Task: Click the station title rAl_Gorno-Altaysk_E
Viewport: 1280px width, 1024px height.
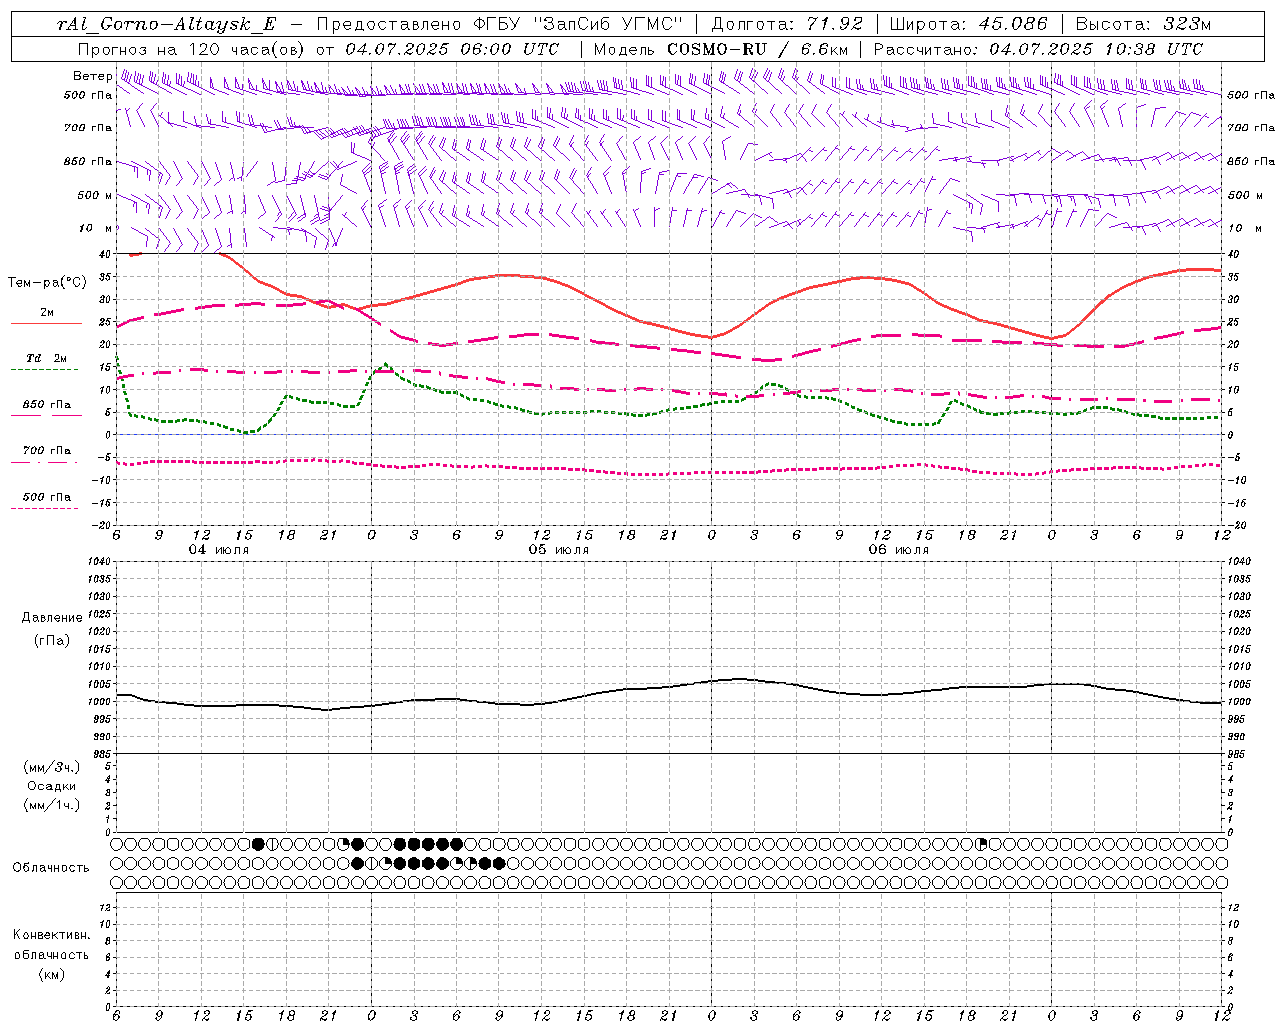Action: coord(166,24)
